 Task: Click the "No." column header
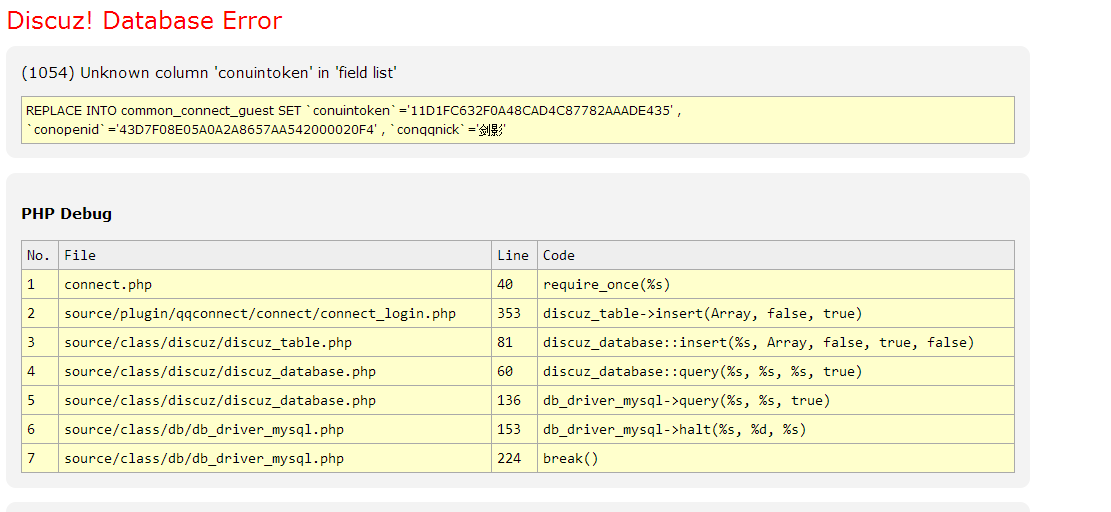tap(39, 255)
